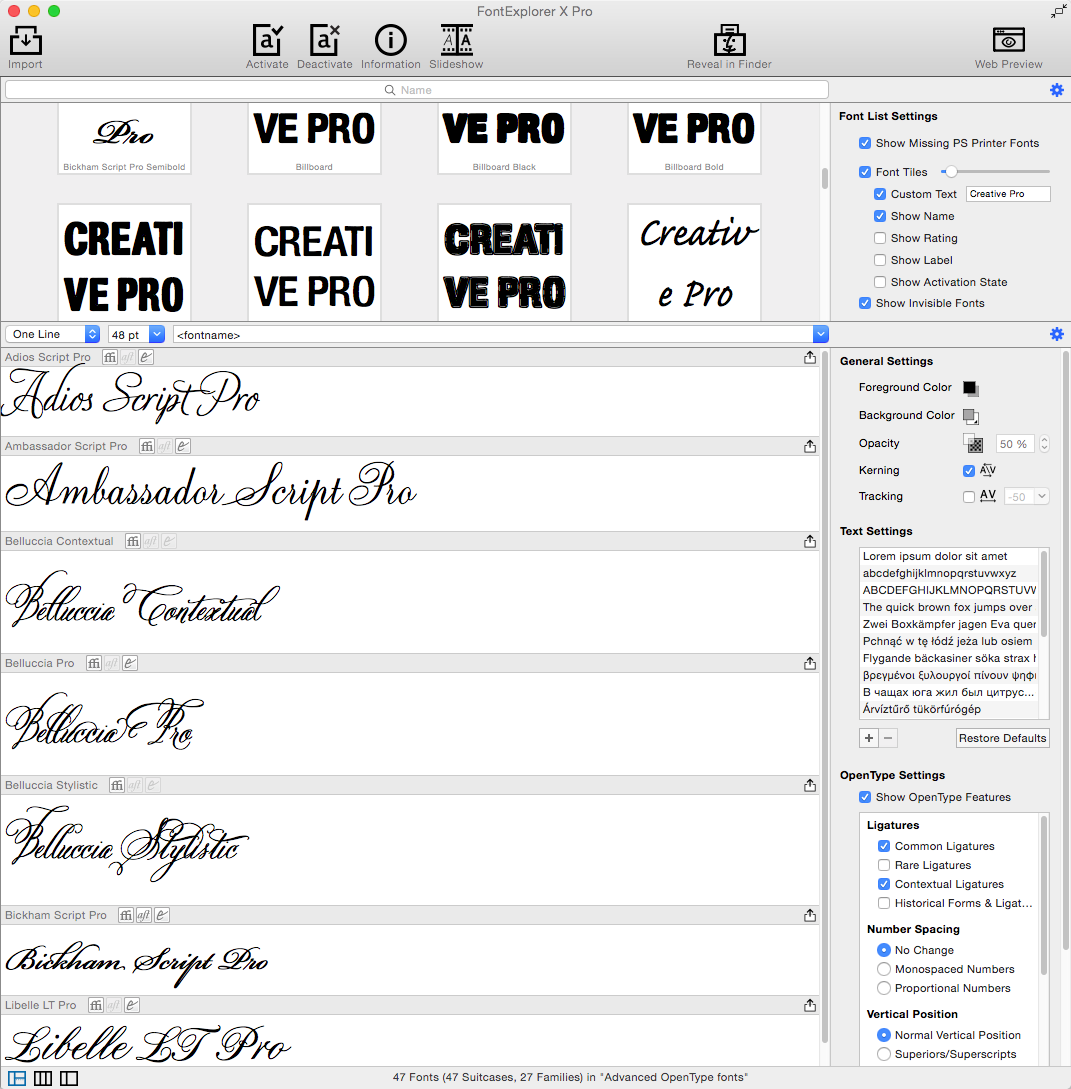The image size is (1071, 1089).
Task: Select Monospaced Numbers radio button
Action: pos(884,969)
